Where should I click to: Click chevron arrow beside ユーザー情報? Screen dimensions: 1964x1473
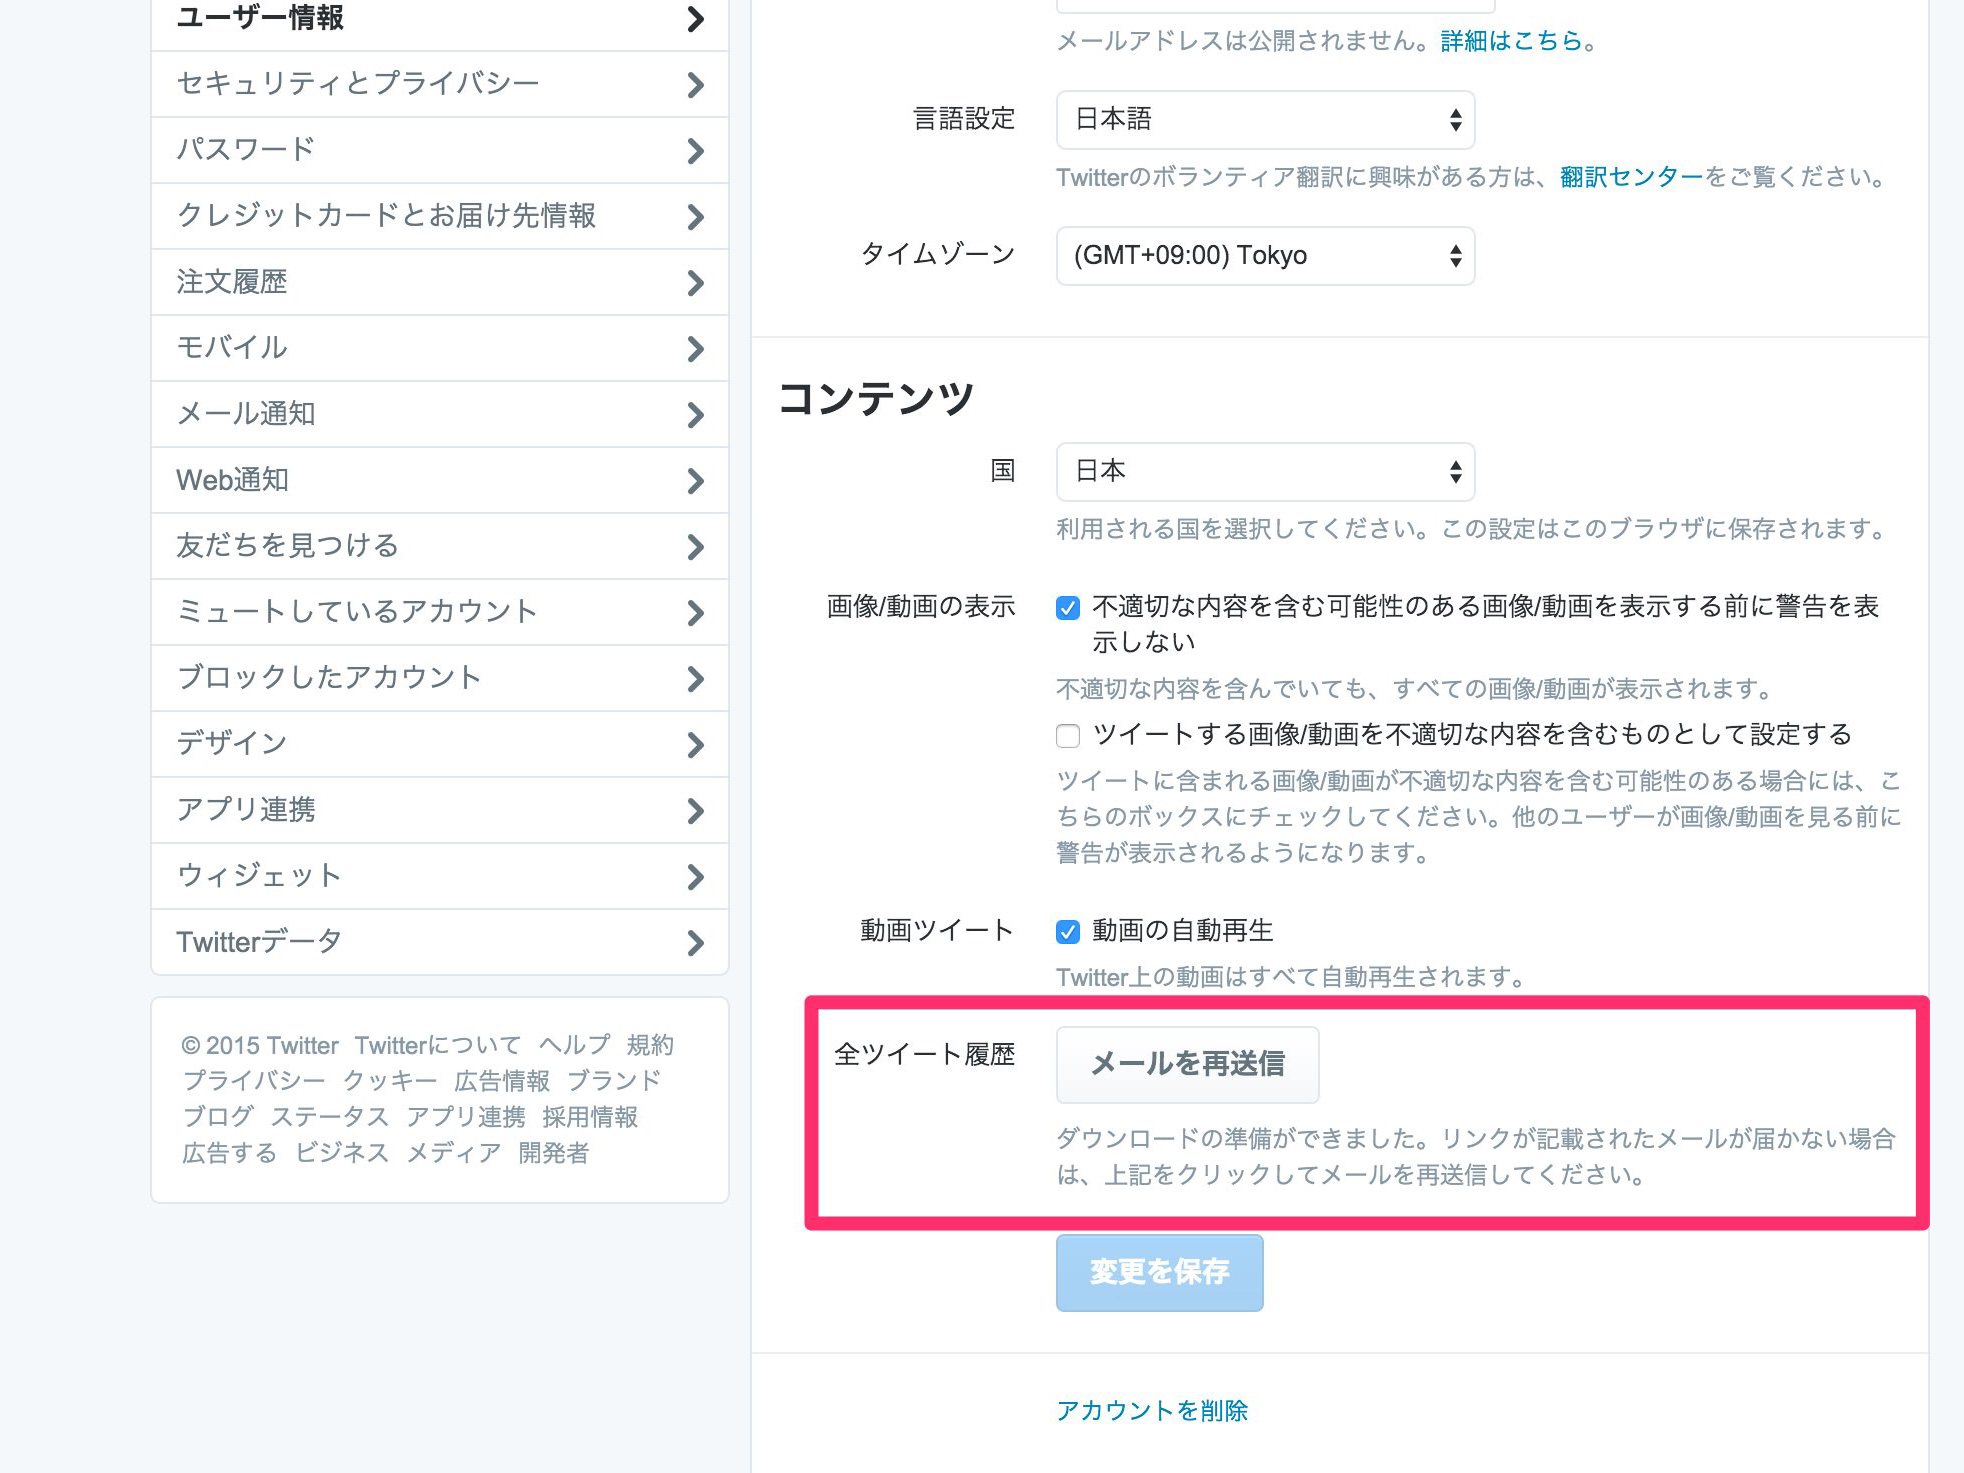696,19
